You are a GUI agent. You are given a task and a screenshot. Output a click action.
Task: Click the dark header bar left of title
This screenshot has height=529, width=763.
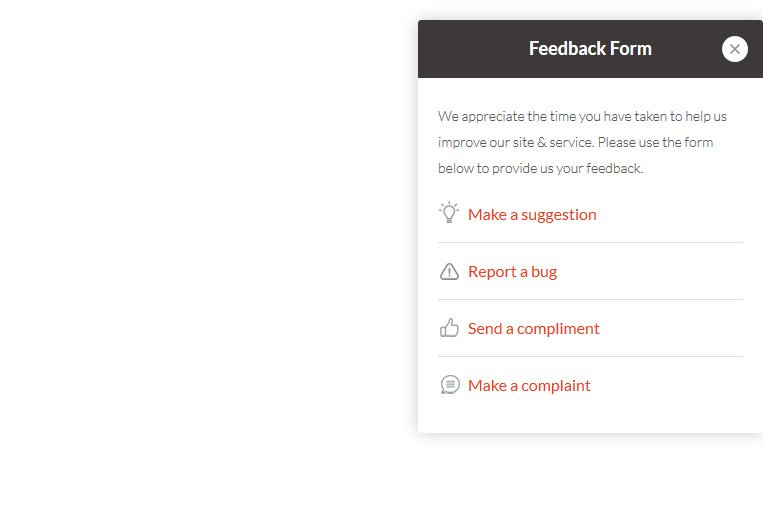click(x=472, y=49)
